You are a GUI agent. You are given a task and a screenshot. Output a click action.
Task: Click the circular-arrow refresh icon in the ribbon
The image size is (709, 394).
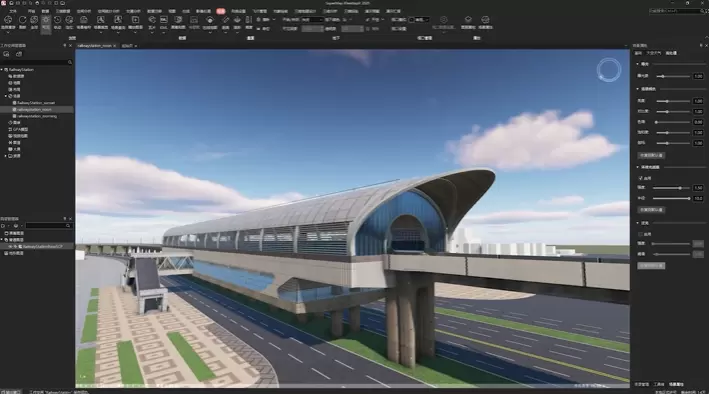pos(22,20)
